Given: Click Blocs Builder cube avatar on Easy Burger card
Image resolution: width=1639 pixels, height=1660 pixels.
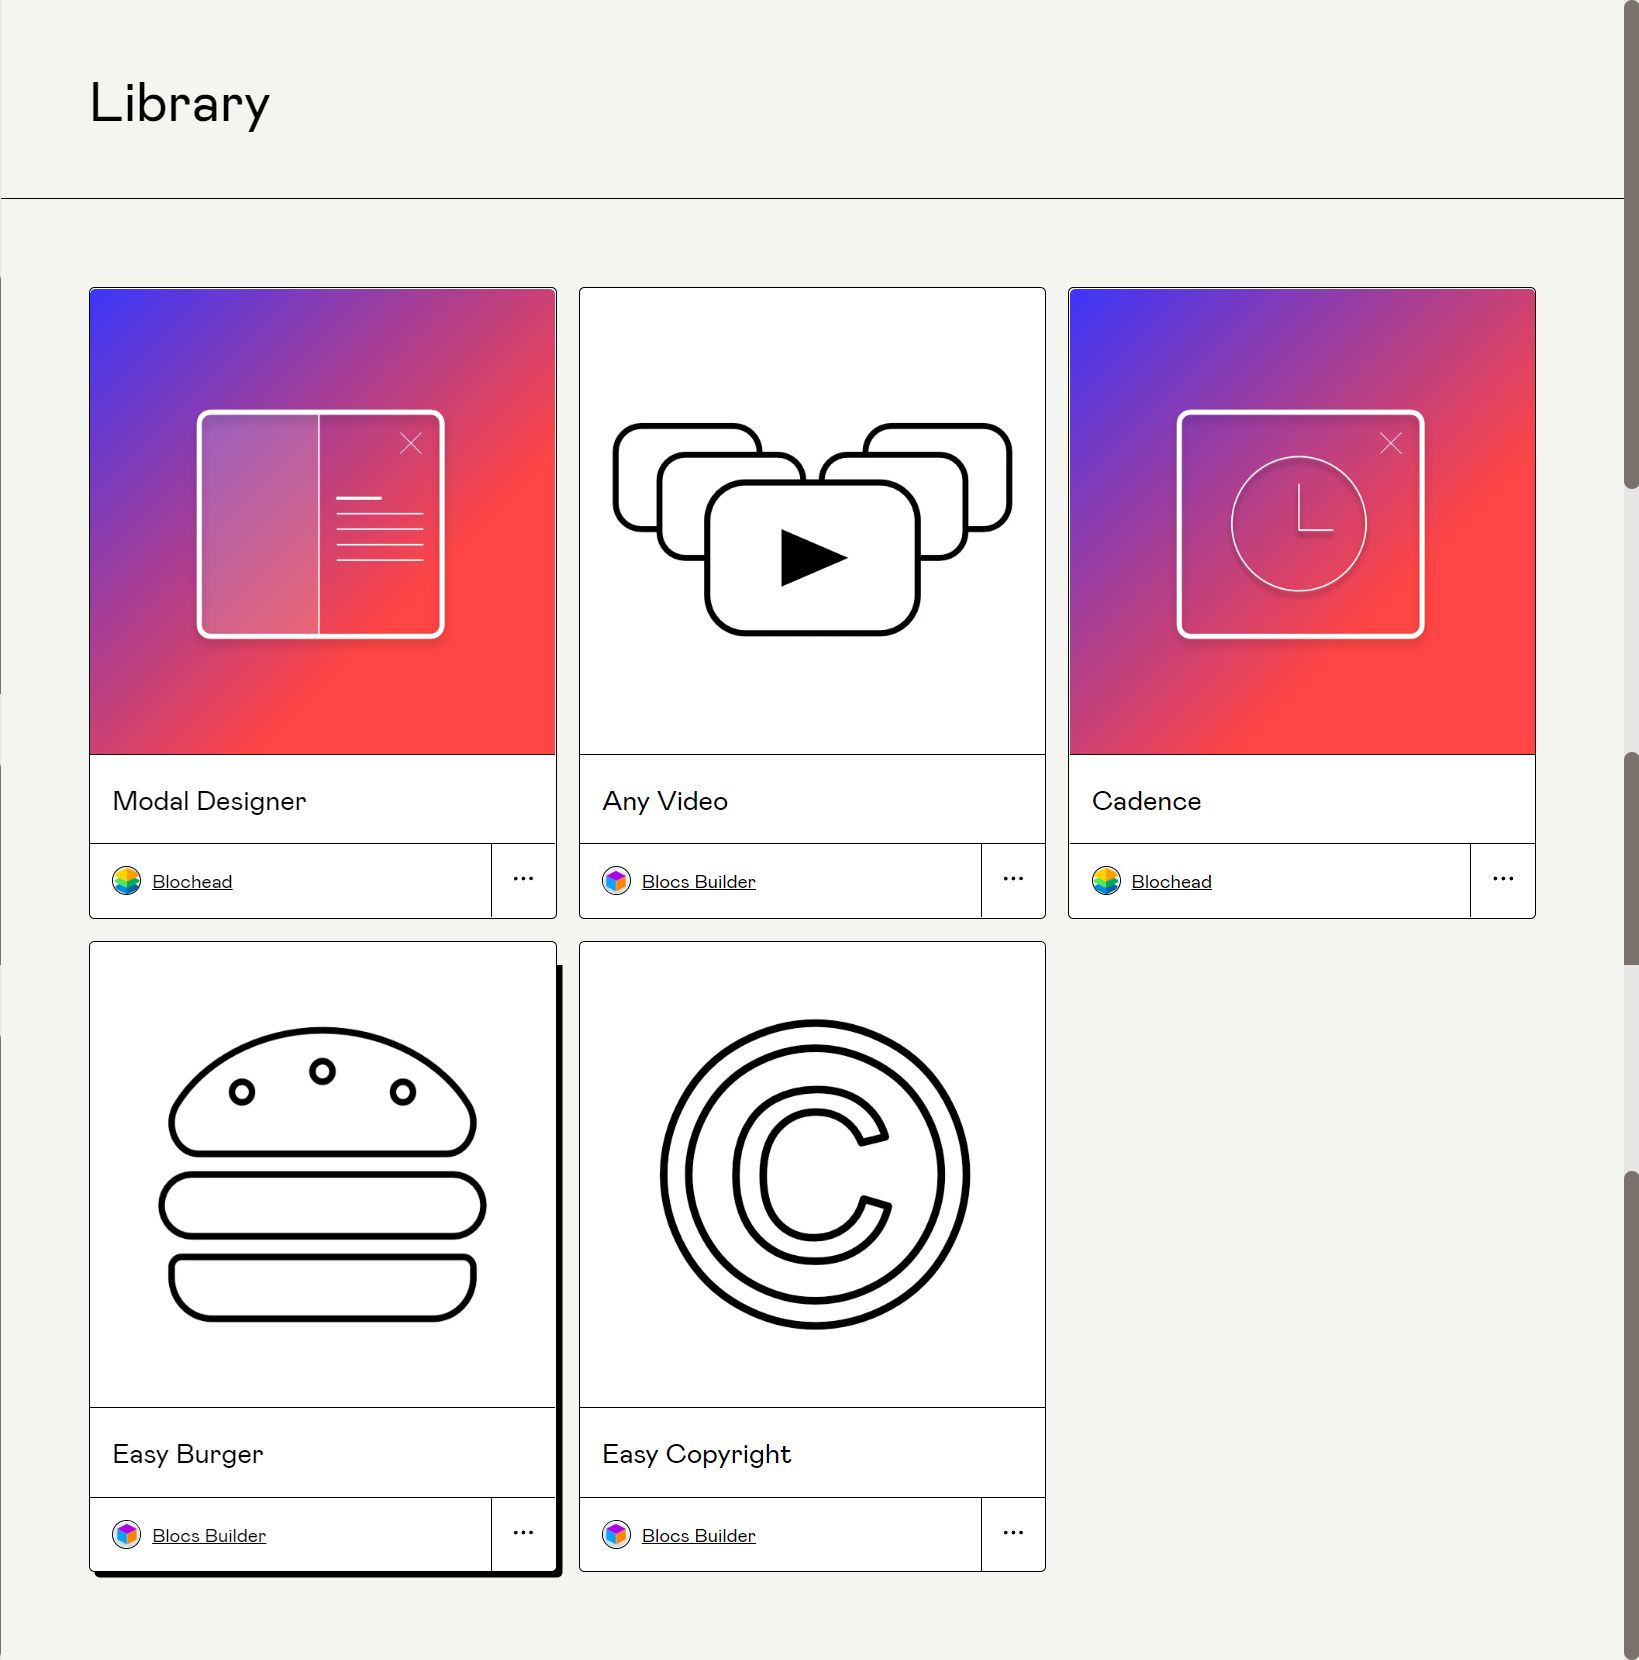Looking at the screenshot, I should pos(127,1535).
